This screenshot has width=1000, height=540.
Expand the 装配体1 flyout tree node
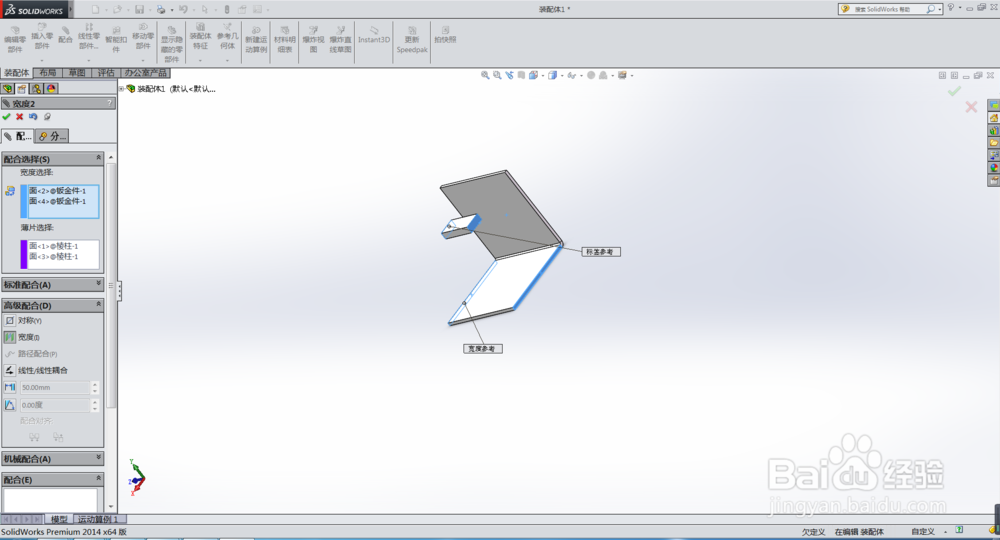tap(121, 89)
